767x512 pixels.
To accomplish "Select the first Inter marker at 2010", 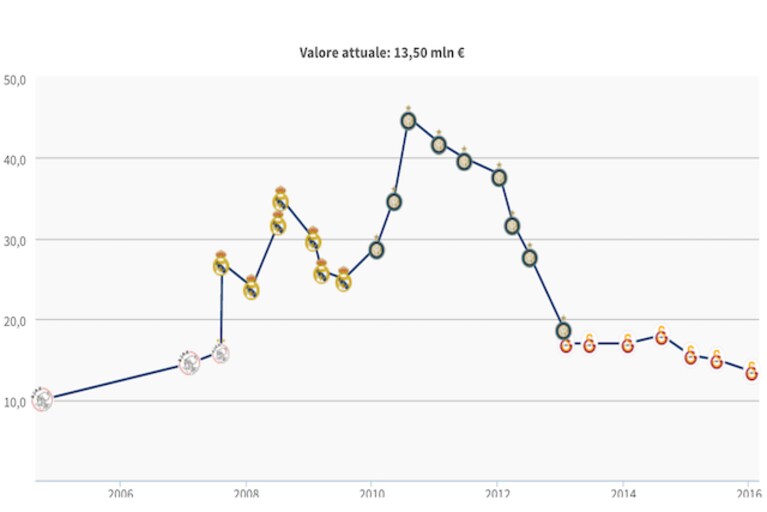I will (x=376, y=250).
